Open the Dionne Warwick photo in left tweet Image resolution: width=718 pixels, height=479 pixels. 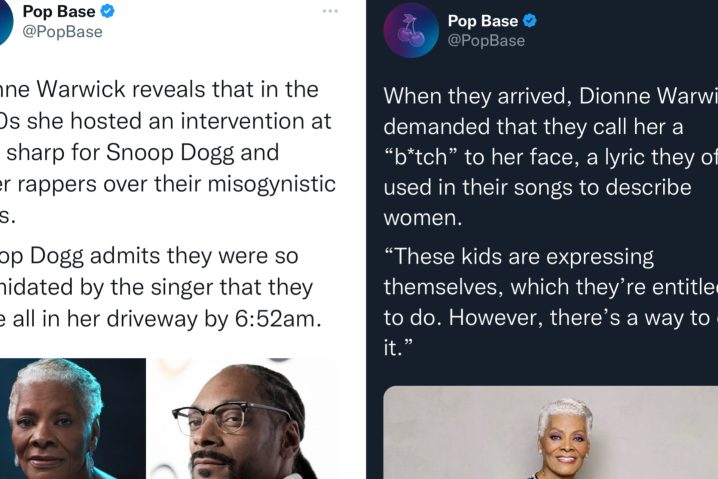click(73, 419)
